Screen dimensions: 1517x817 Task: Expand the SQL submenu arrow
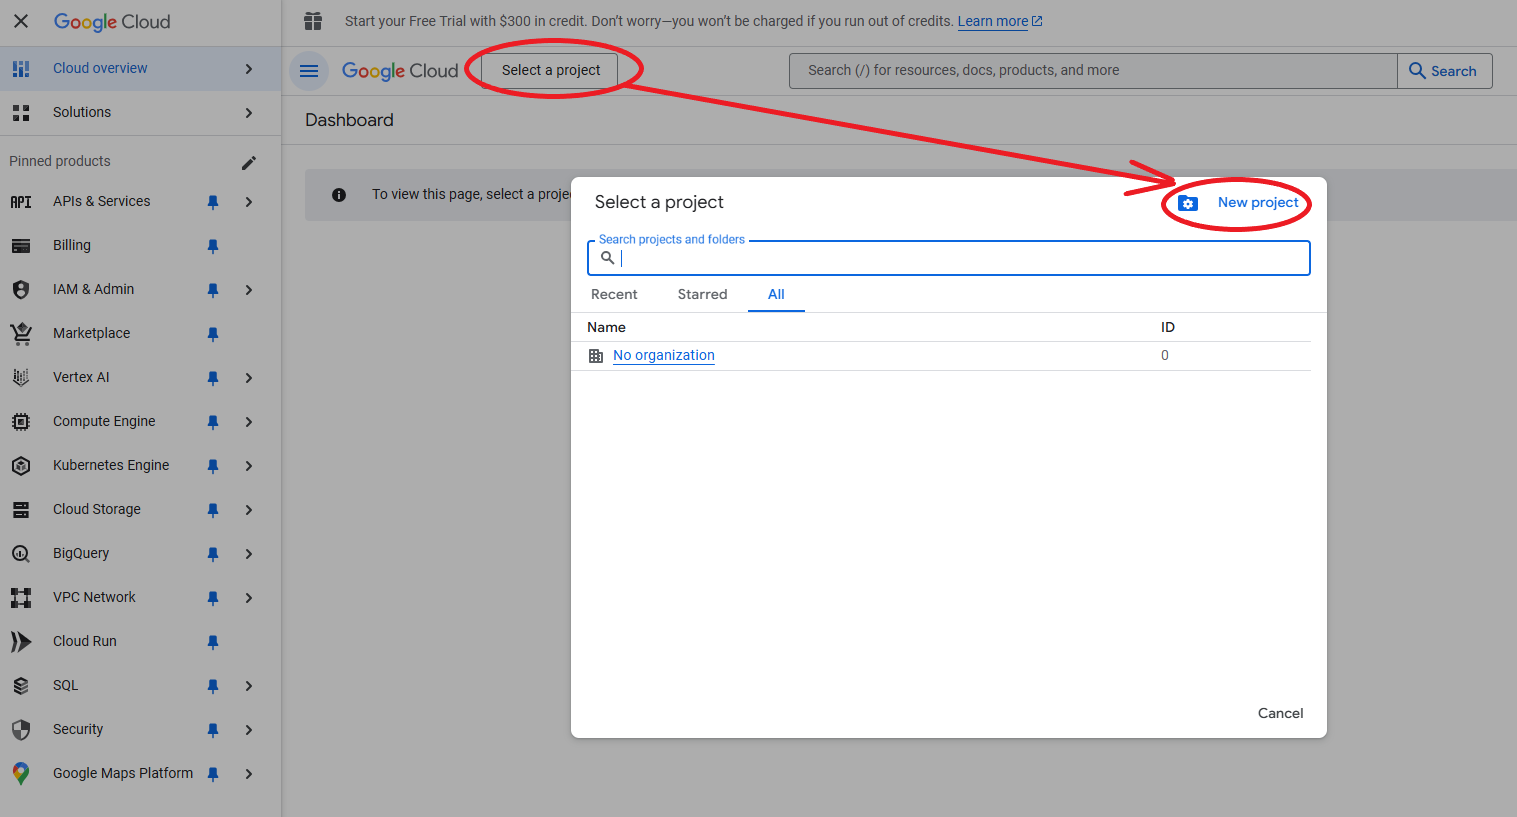(x=249, y=686)
